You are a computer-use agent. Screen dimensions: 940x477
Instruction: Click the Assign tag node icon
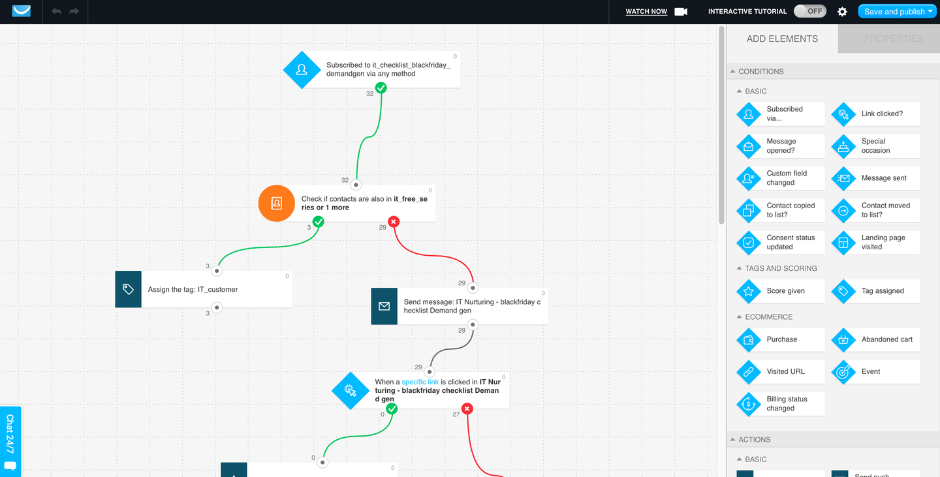tap(128, 289)
